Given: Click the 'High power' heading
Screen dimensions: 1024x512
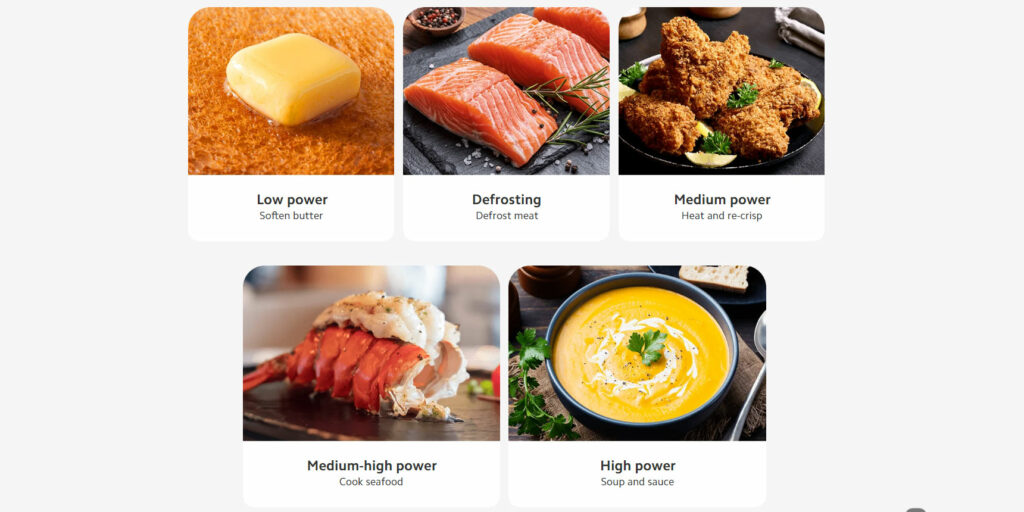Looking at the screenshot, I should click(638, 466).
